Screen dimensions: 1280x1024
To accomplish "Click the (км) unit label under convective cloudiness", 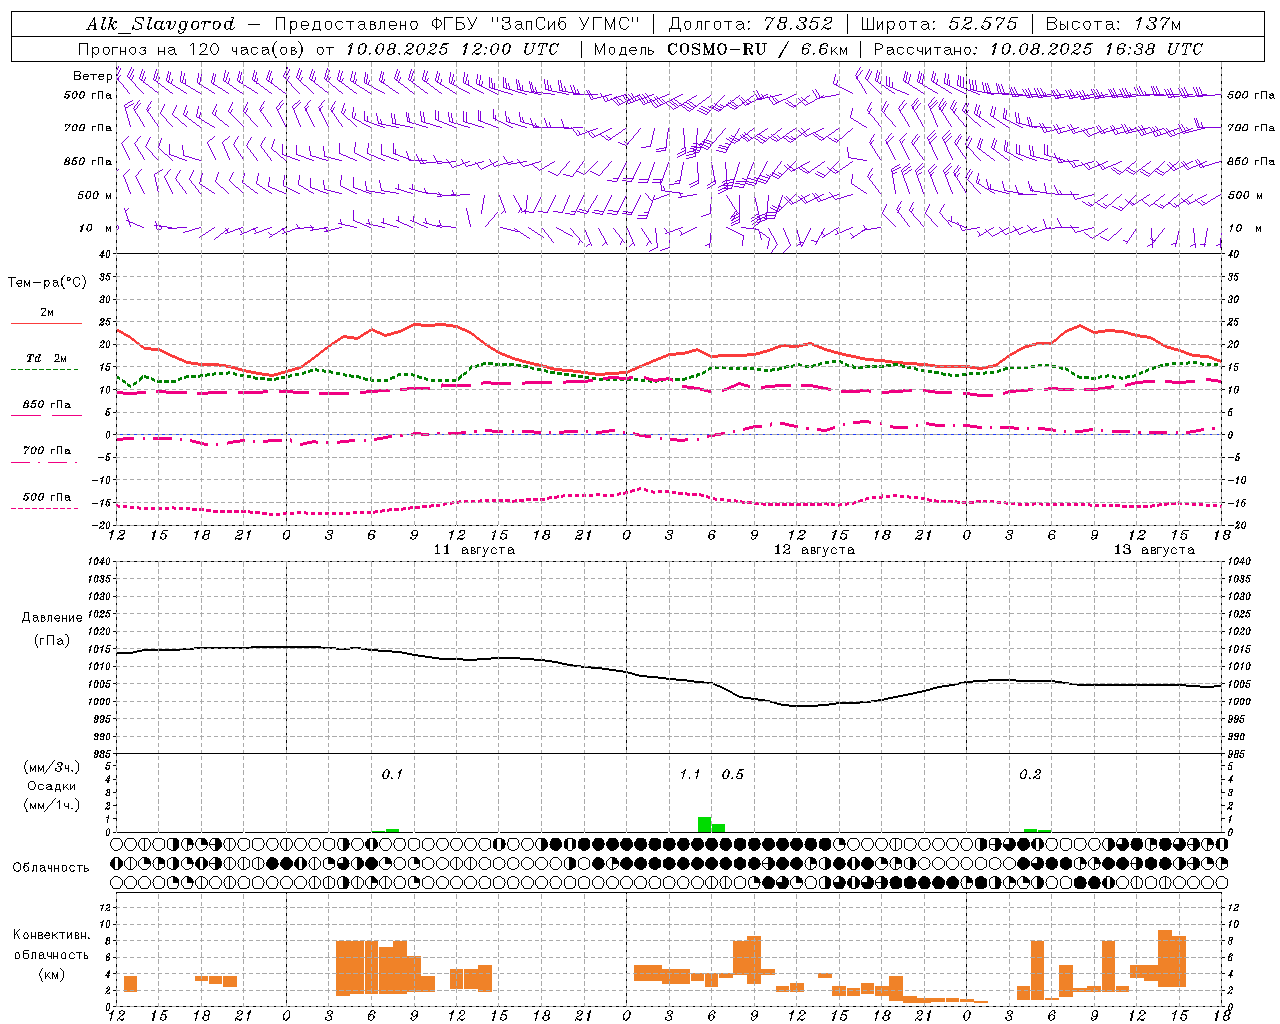I will coord(51,974).
